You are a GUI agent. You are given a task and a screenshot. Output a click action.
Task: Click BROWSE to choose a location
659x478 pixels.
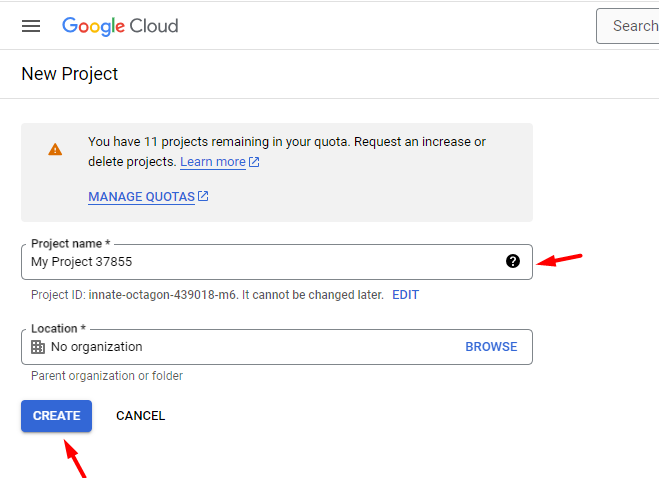491,346
